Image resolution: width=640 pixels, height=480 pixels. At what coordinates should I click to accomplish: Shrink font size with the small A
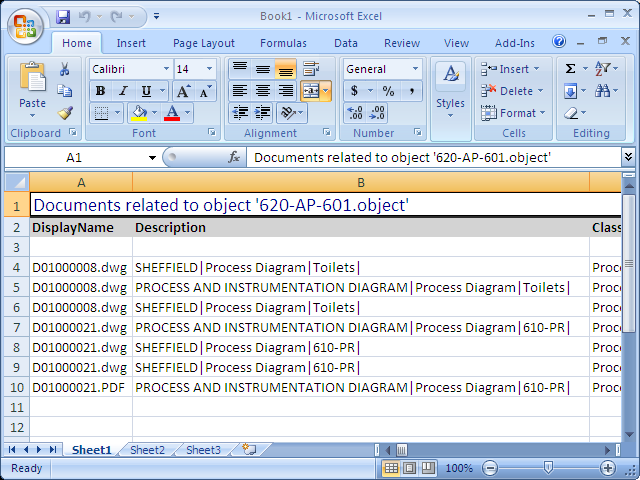(x=205, y=91)
